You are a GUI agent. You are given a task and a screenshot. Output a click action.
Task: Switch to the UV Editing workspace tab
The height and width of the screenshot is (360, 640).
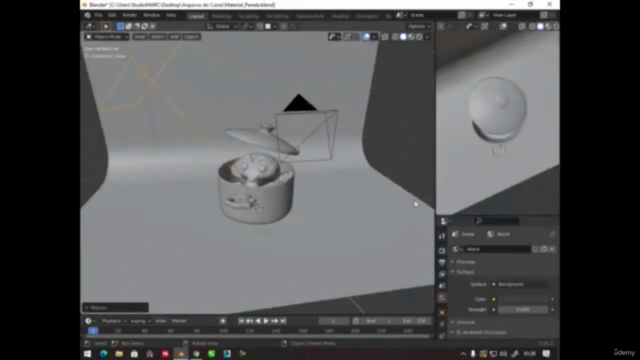pyautogui.click(x=278, y=16)
